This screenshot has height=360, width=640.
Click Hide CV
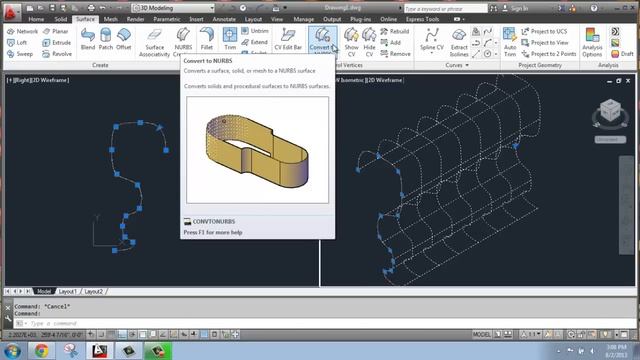369,42
